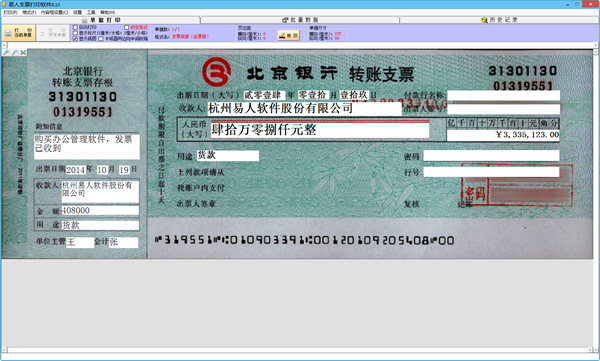Click the fit-to-window icon
The height and width of the screenshot is (361, 600).
click(x=23, y=52)
